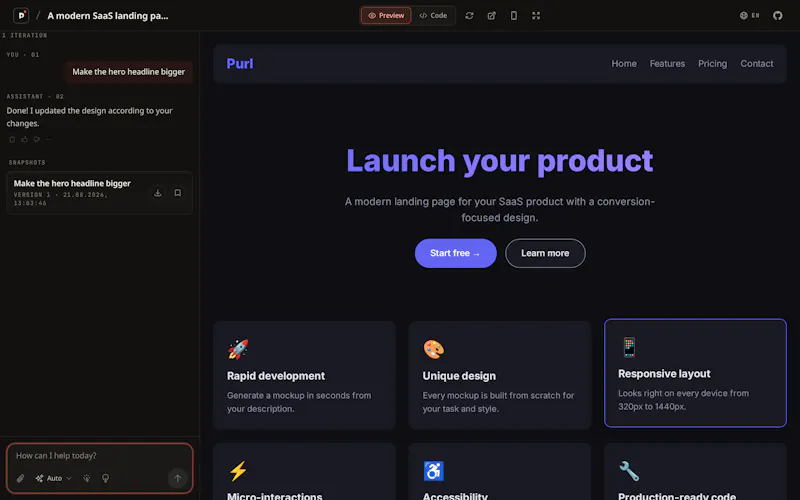Go to Pricing nav link
The height and width of the screenshot is (500, 800).
click(712, 64)
